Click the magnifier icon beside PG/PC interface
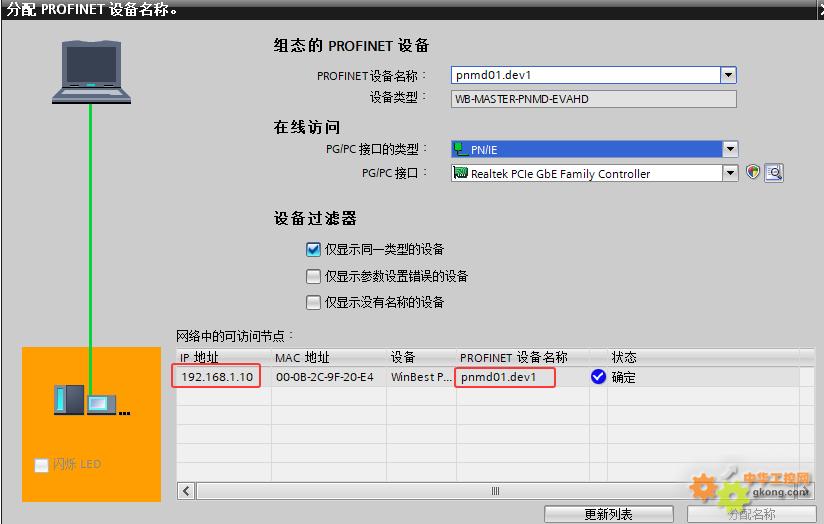824x524 pixels. click(x=773, y=173)
